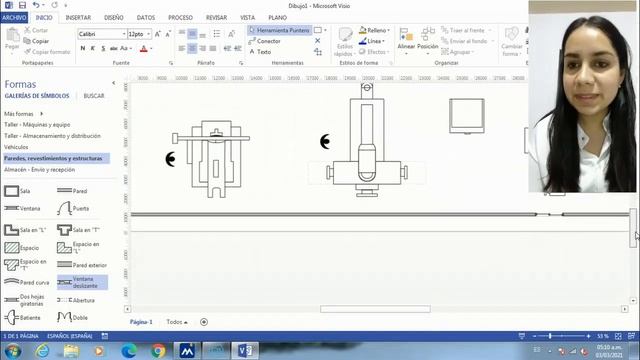
Task: Open the Calibri font name combo box
Action: tap(102, 34)
